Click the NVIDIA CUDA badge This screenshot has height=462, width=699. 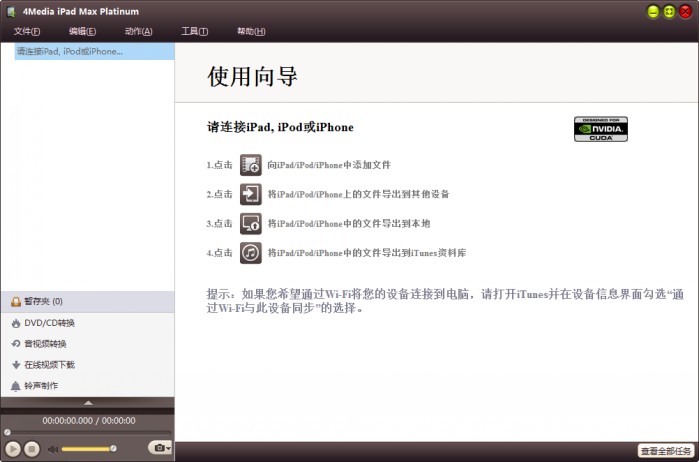600,129
